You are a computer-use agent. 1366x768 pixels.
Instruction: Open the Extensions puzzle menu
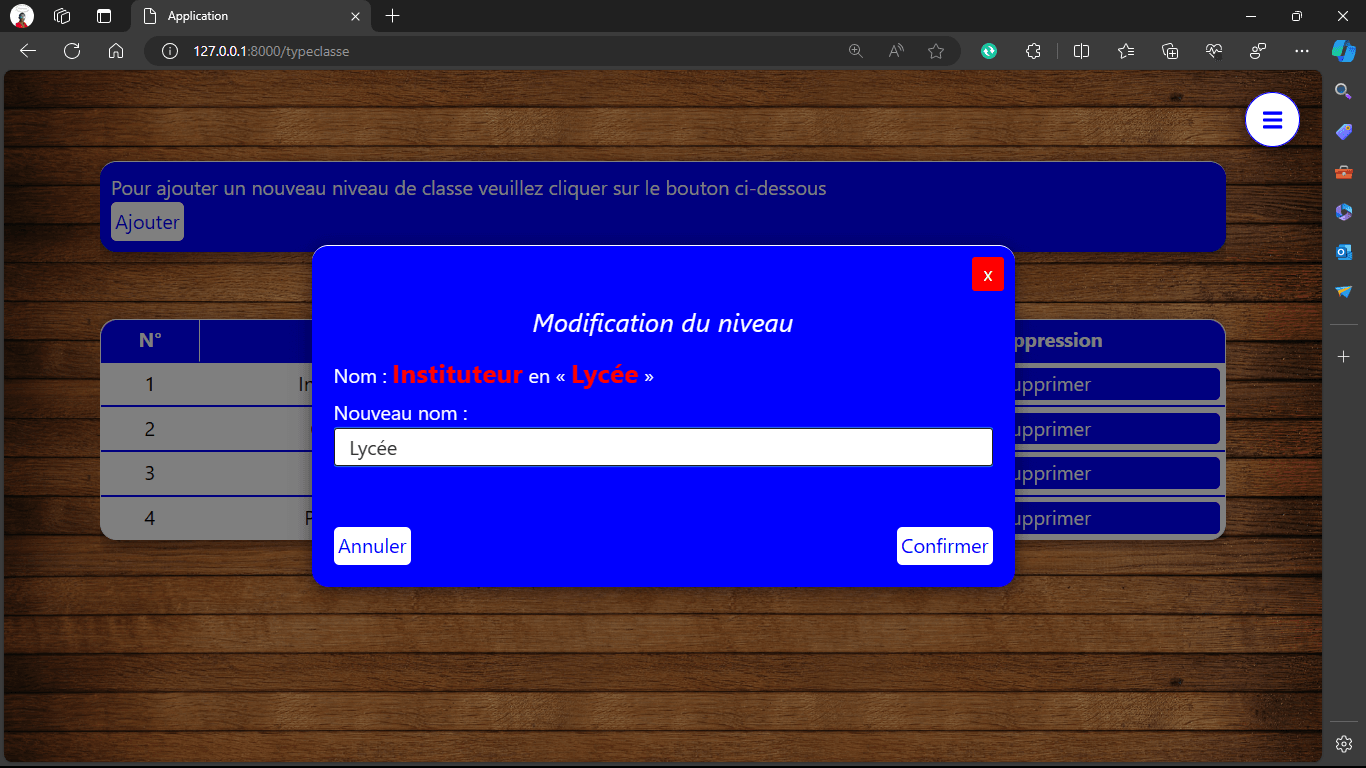(1034, 51)
